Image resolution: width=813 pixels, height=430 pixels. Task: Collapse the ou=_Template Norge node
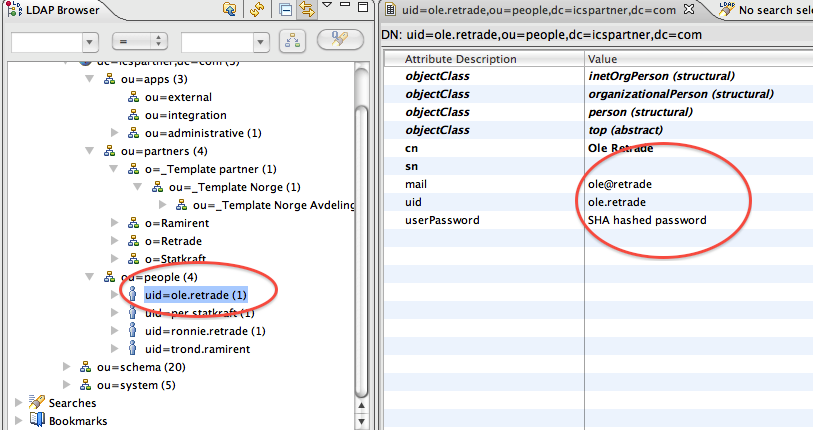(137, 187)
